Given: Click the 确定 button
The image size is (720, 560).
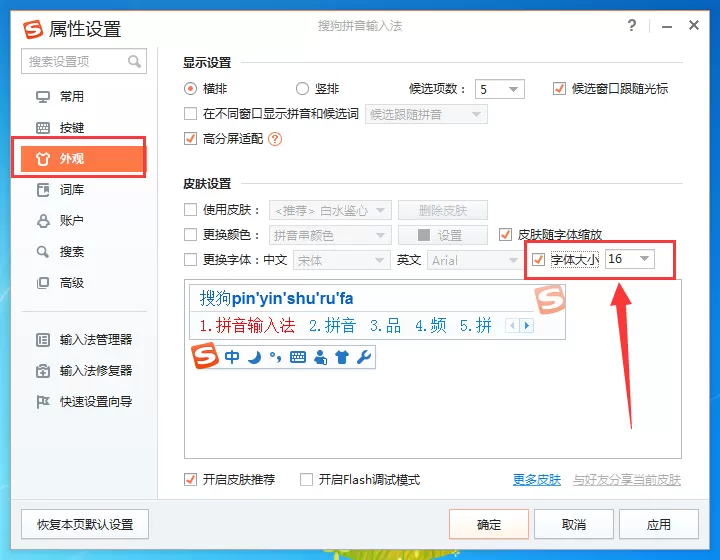Looking at the screenshot, I should [489, 524].
